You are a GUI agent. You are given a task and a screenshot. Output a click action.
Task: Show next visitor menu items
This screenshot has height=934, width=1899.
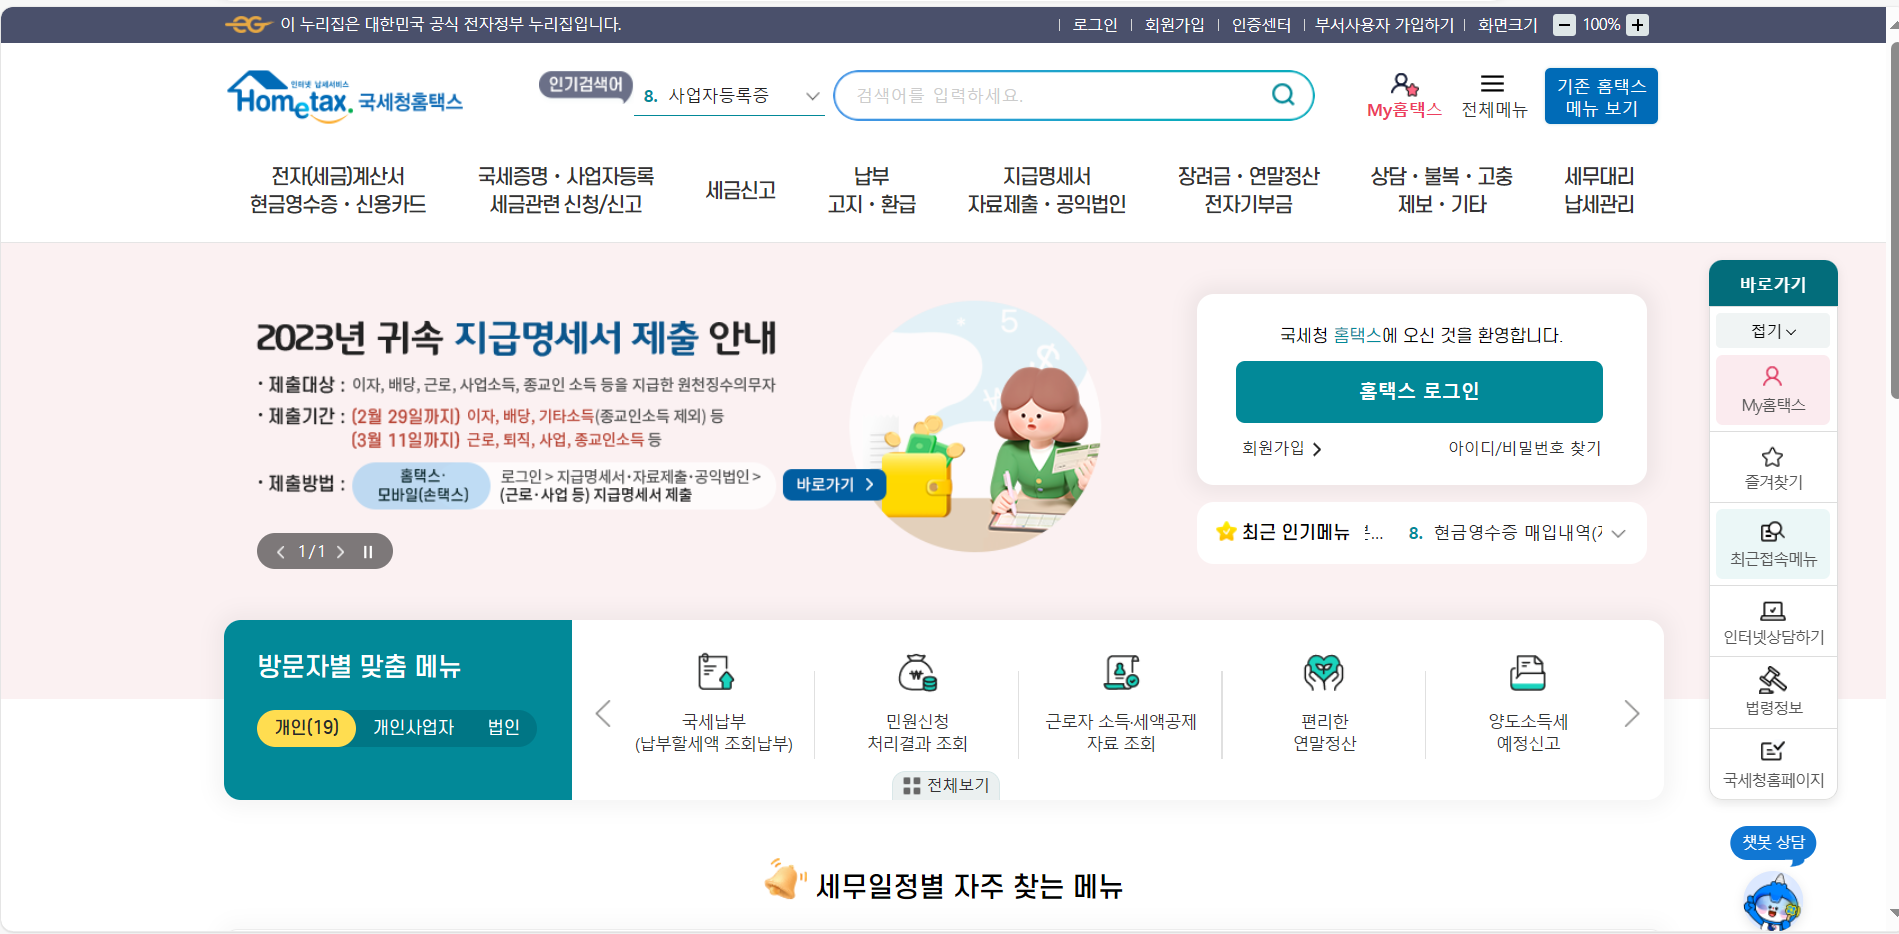pyautogui.click(x=1632, y=713)
